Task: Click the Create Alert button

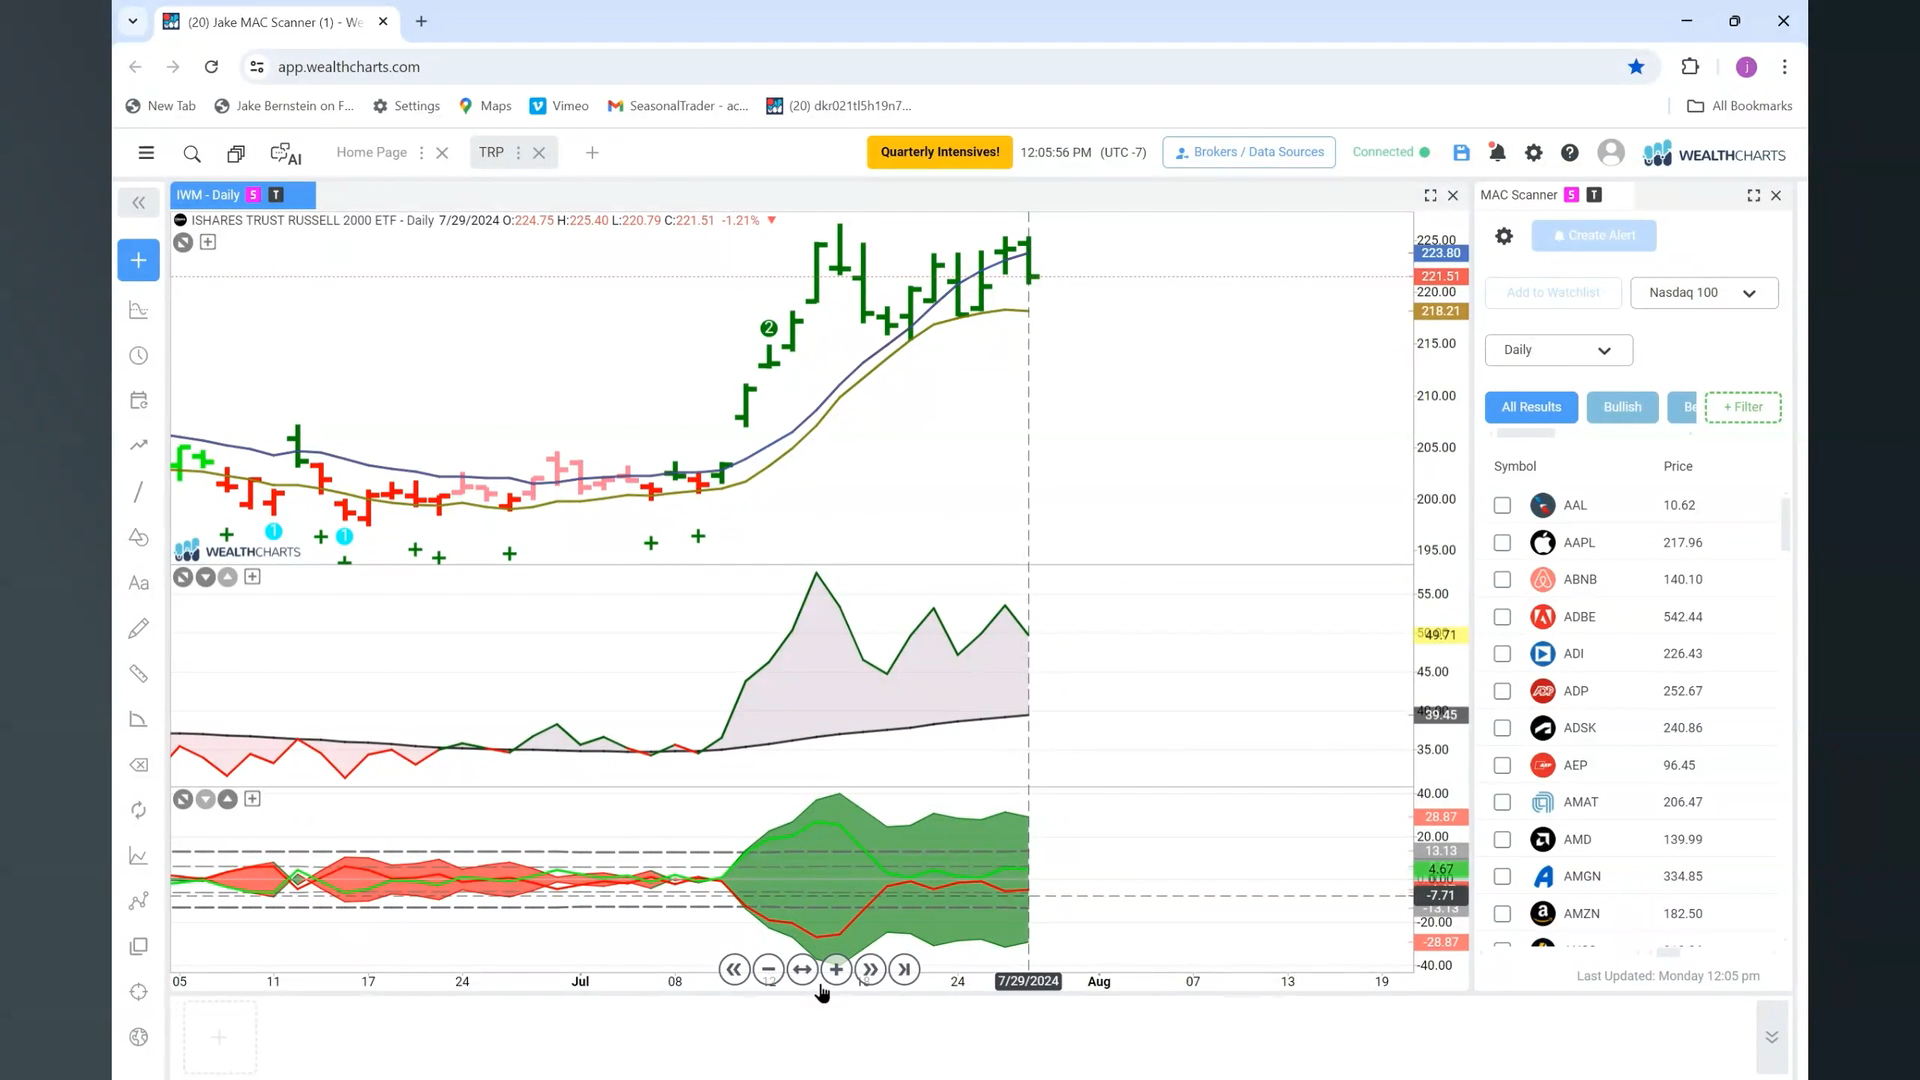Action: [1594, 236]
